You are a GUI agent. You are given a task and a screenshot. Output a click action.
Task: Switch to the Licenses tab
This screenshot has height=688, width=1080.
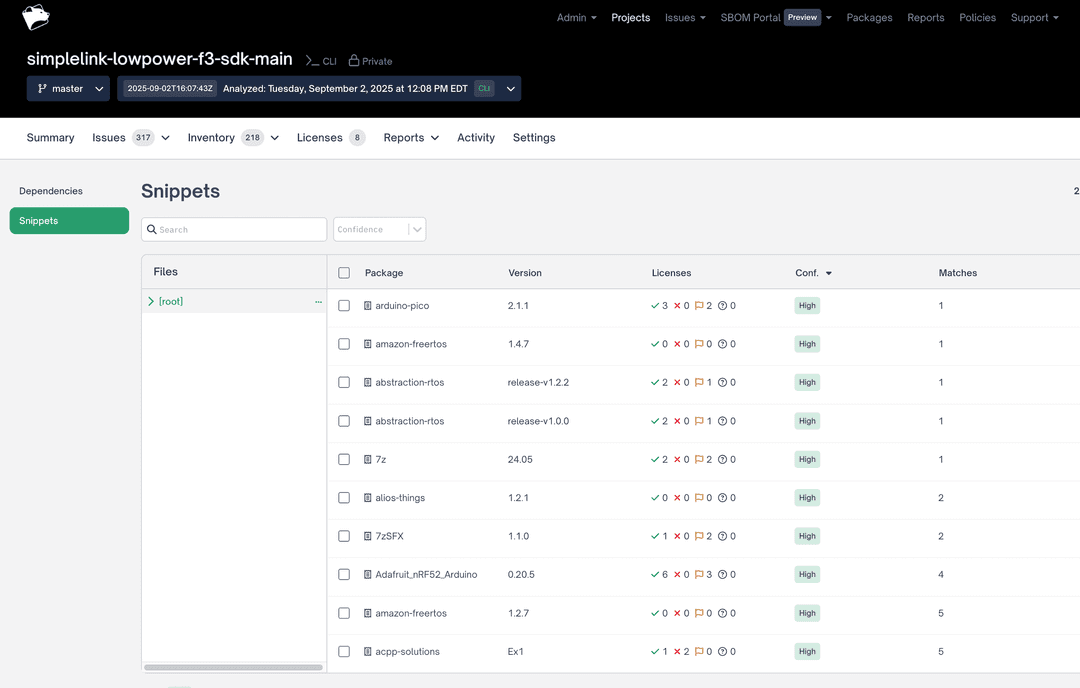pos(318,137)
